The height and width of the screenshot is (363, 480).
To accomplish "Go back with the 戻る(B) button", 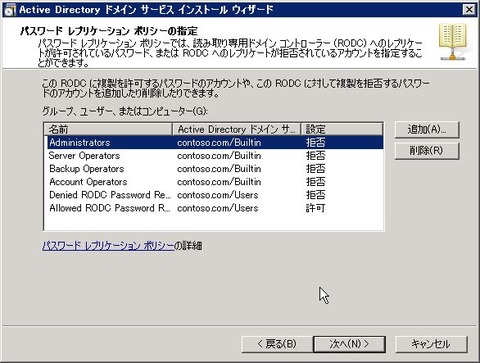I will (x=277, y=344).
